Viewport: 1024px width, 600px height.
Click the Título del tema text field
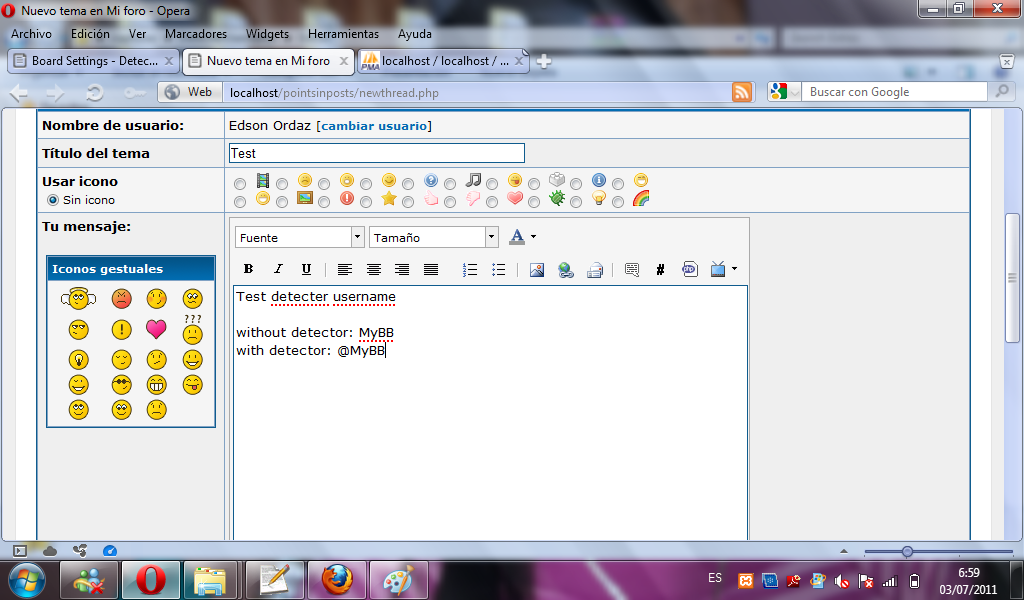click(376, 153)
